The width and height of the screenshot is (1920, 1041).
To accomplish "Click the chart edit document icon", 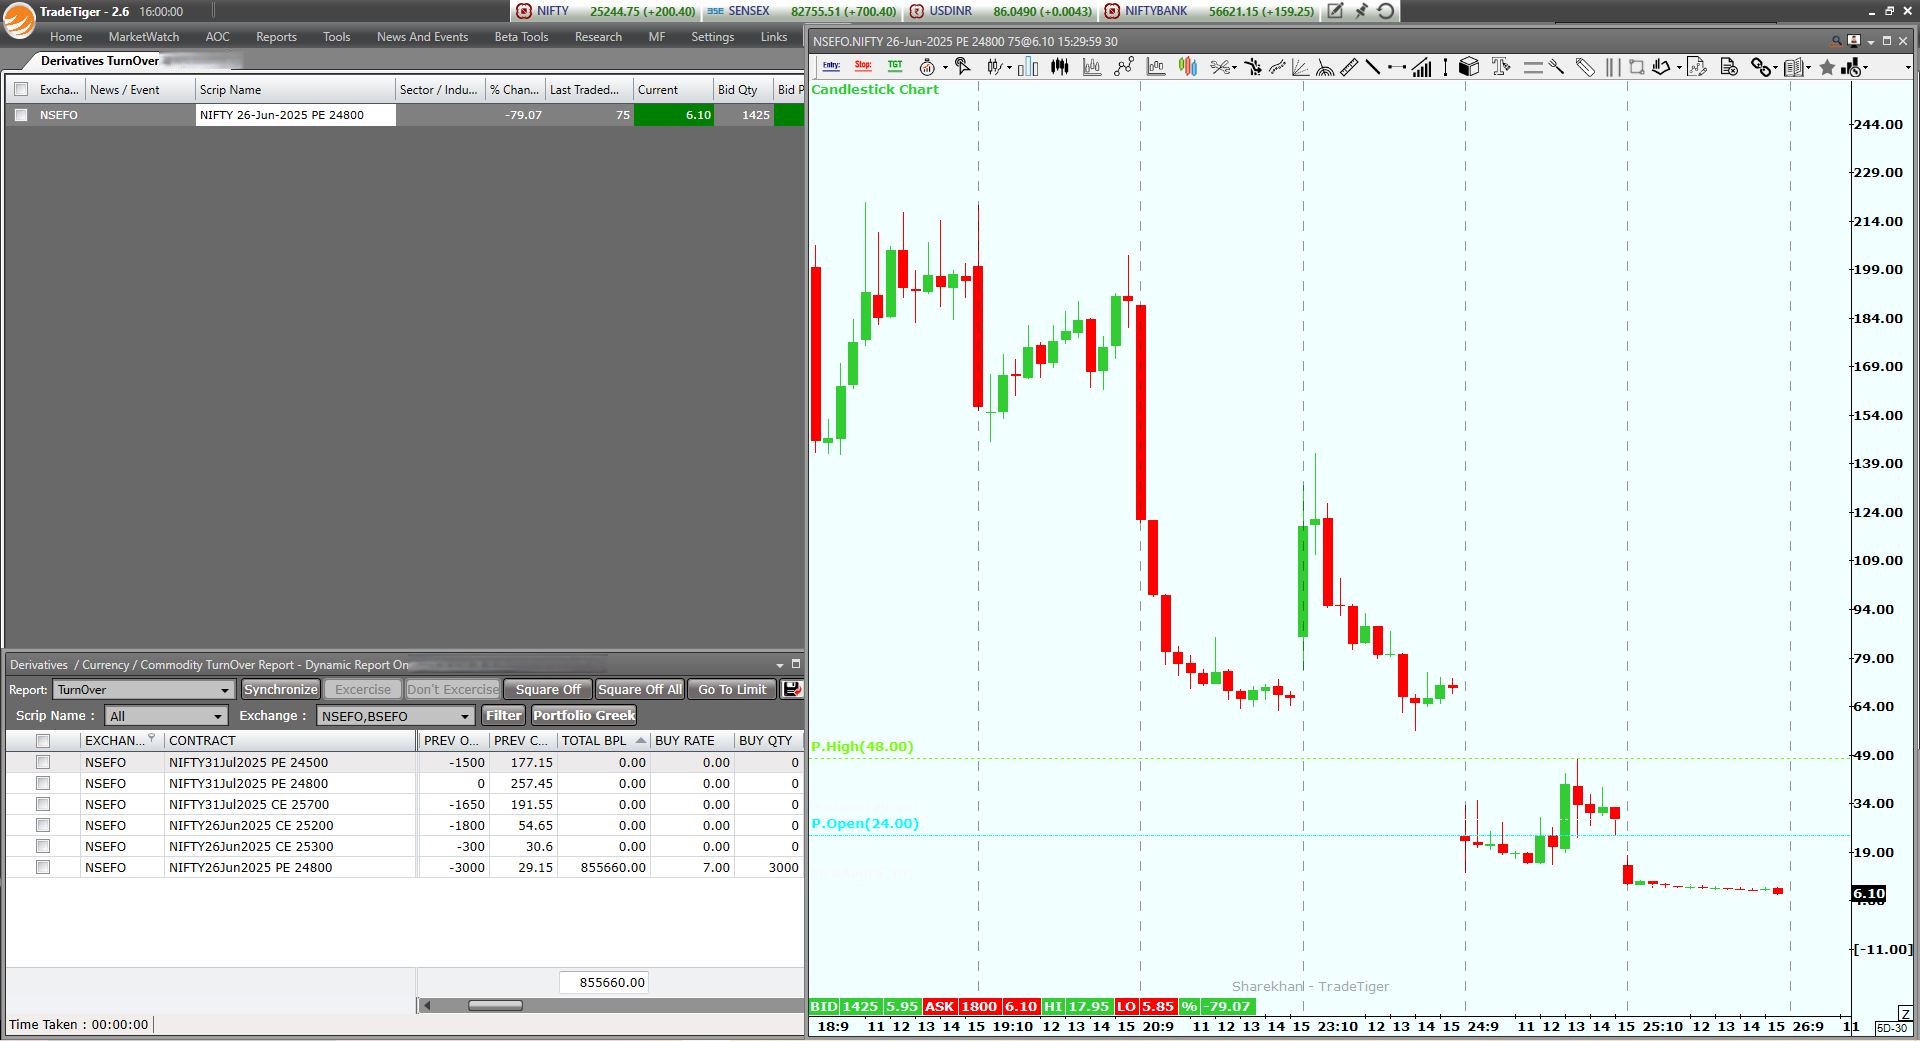I will coord(1697,67).
